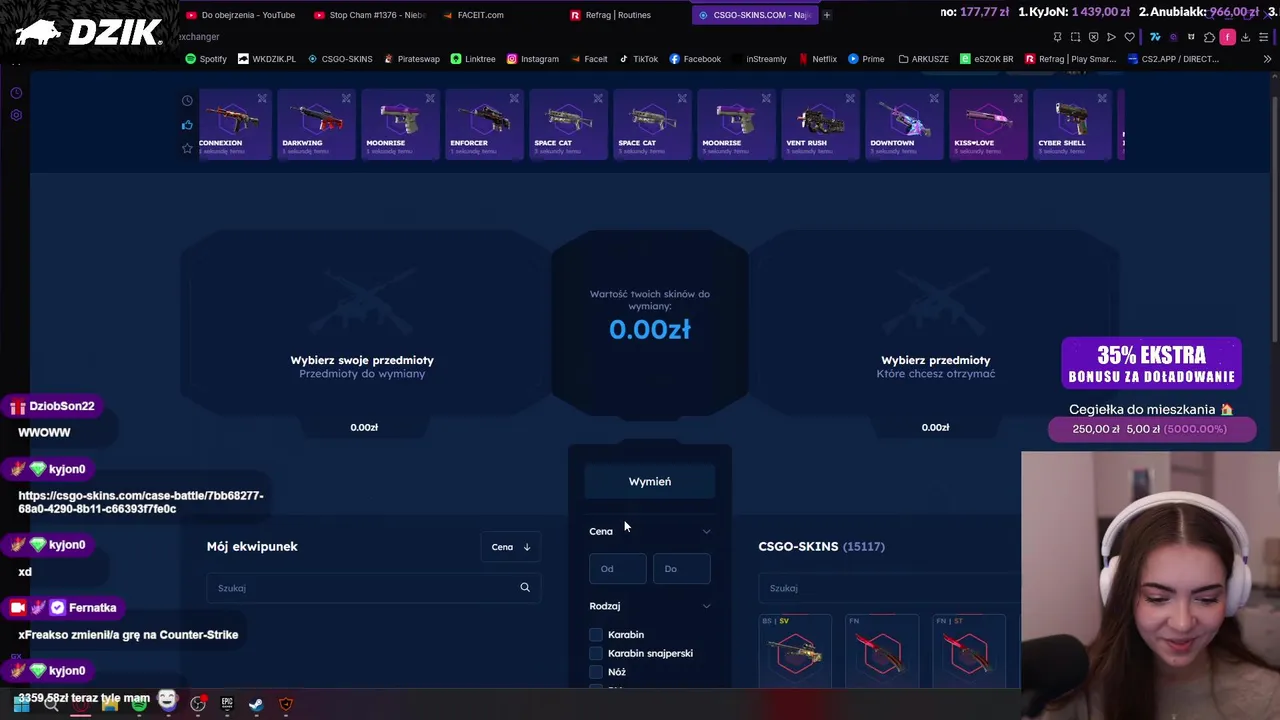Open the CS2.APP bookmark link
Viewport: 1280px width, 720px height.
click(1173, 59)
